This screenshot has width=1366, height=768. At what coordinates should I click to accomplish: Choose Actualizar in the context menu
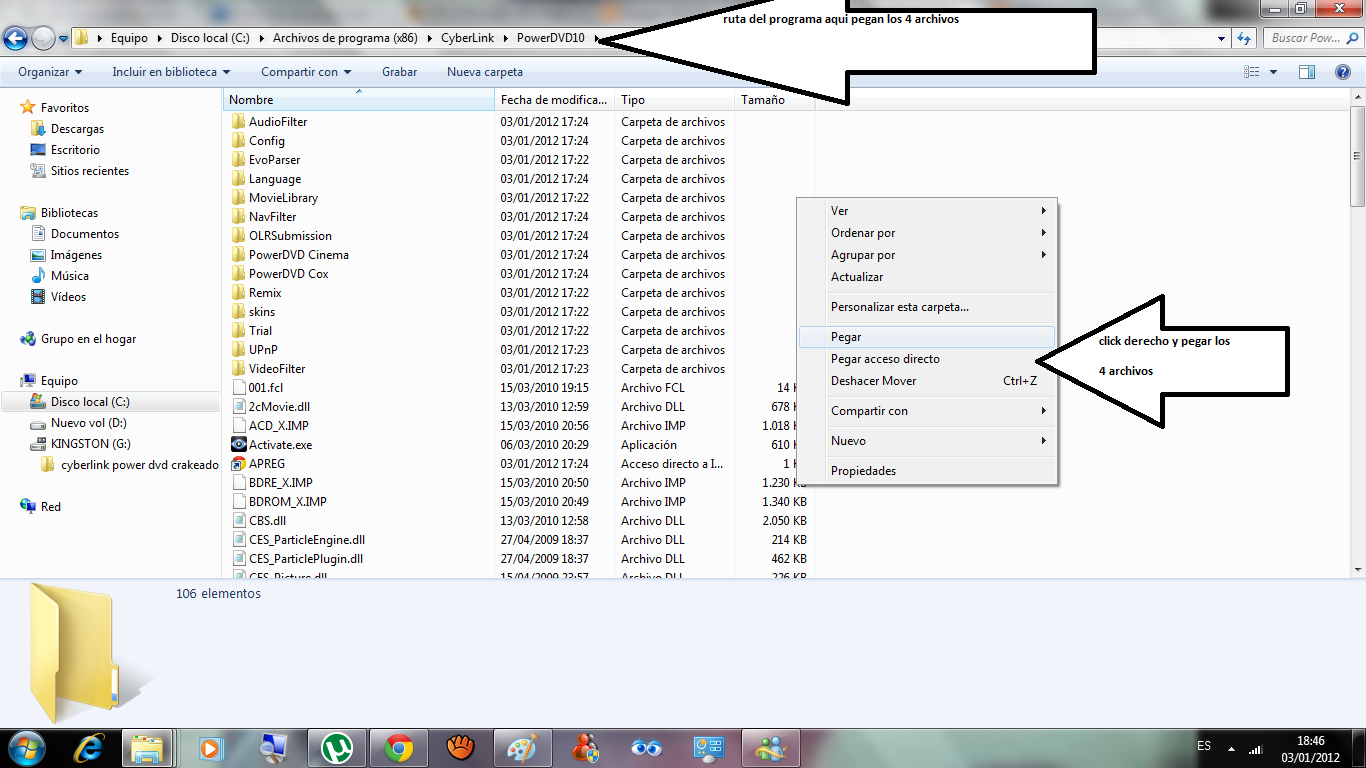coord(927,277)
